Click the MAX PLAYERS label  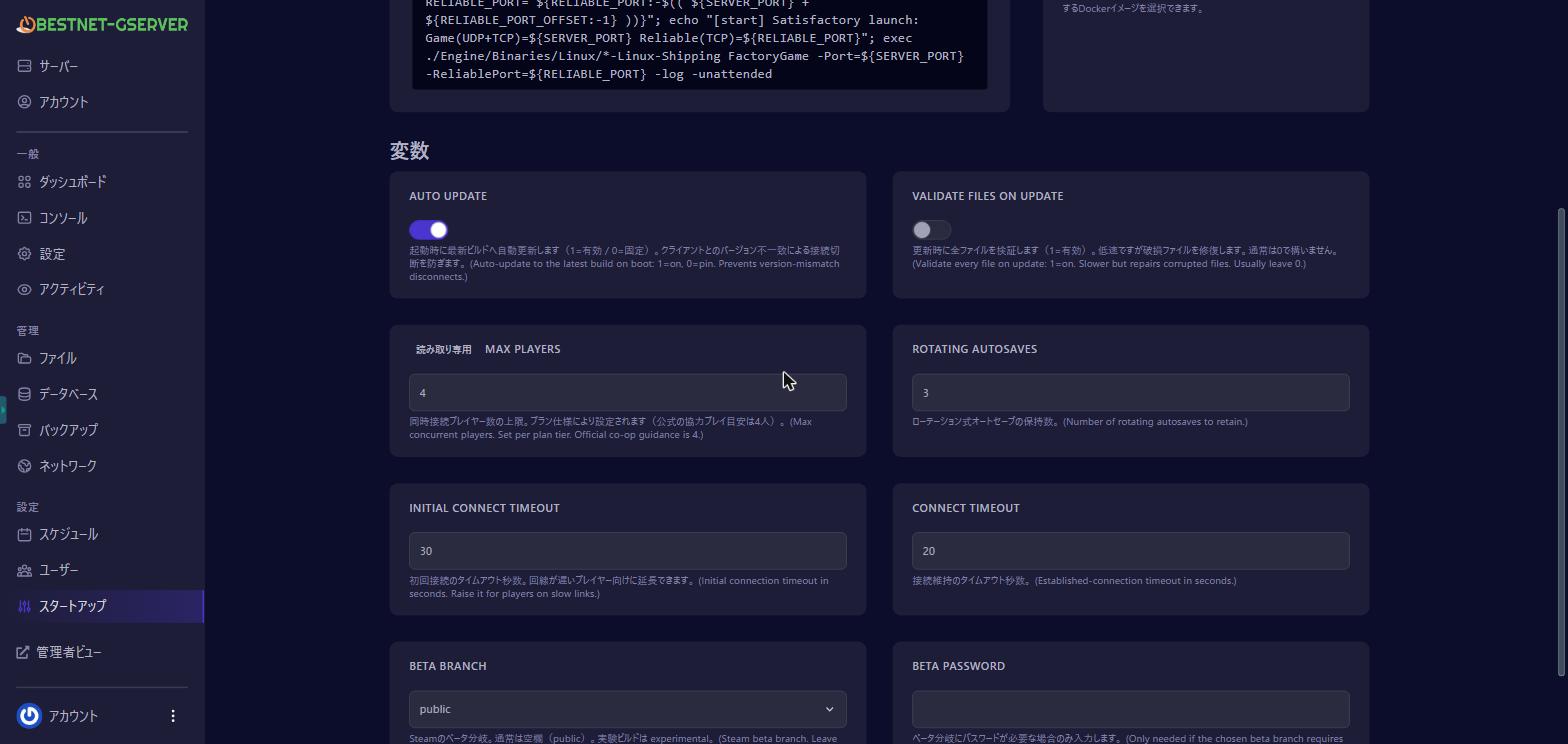click(522, 349)
